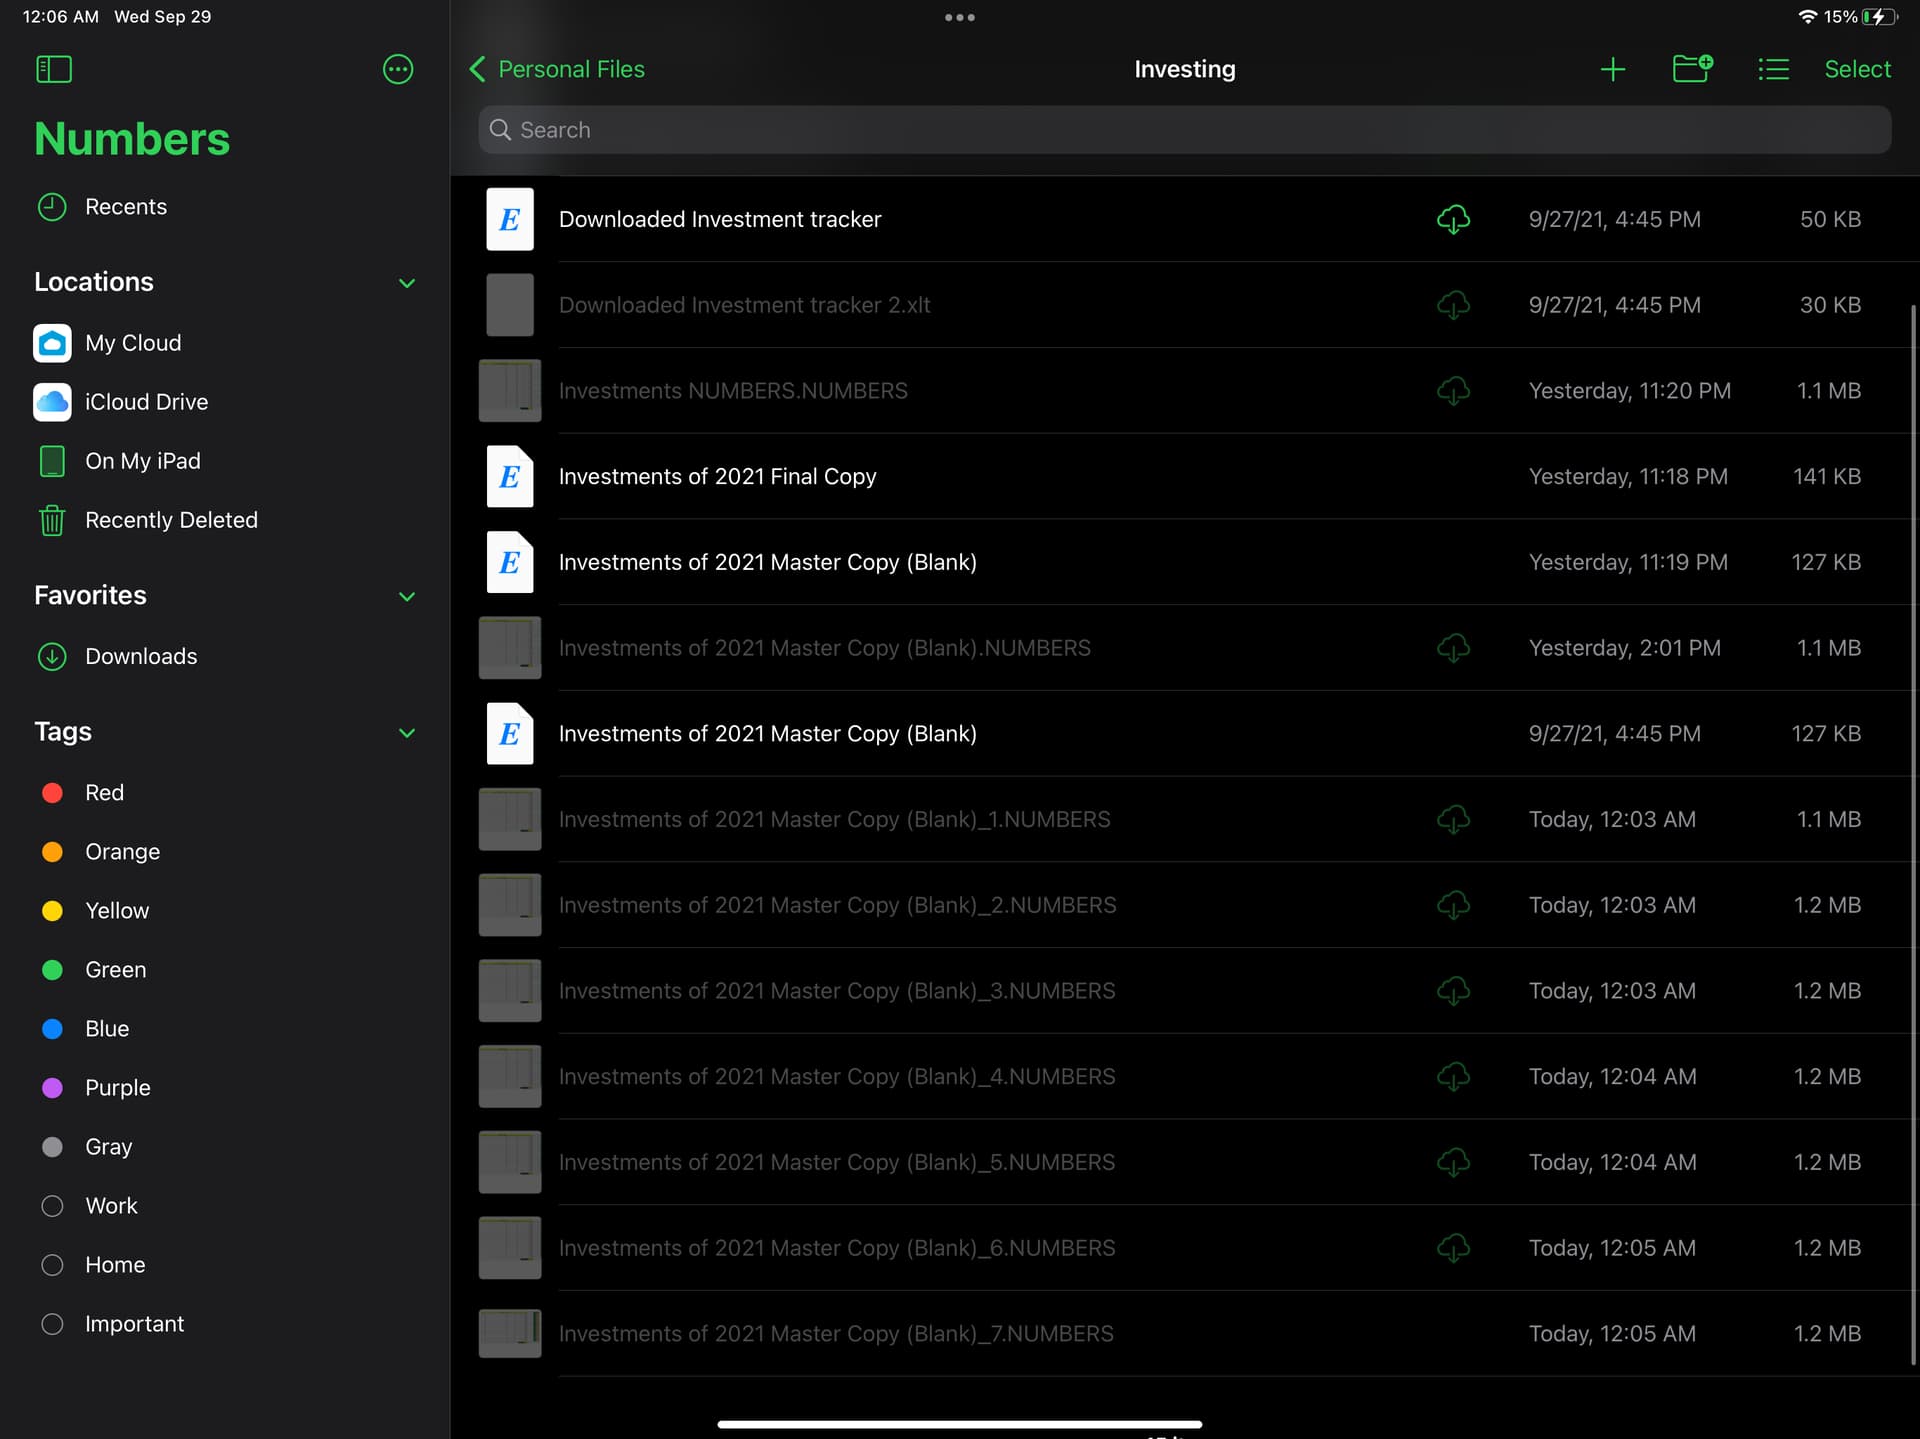Tap the 12:06 AM clock in status bar
Screen dimensions: 1920x1439
[x=60, y=17]
